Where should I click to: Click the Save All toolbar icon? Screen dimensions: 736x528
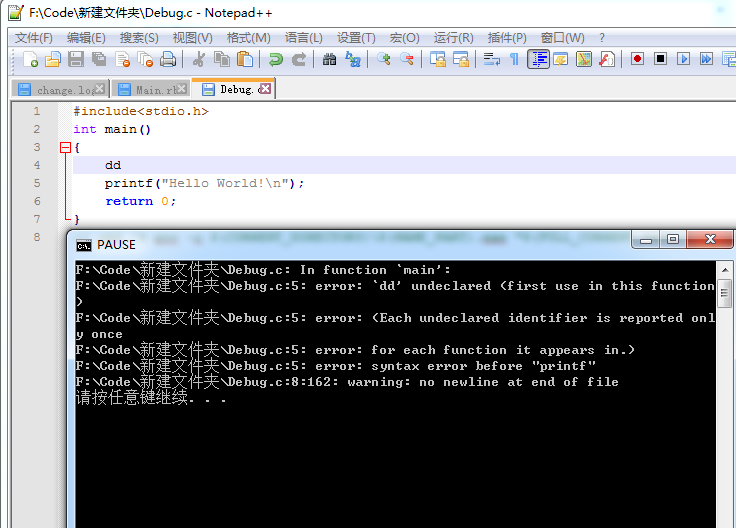[99, 60]
